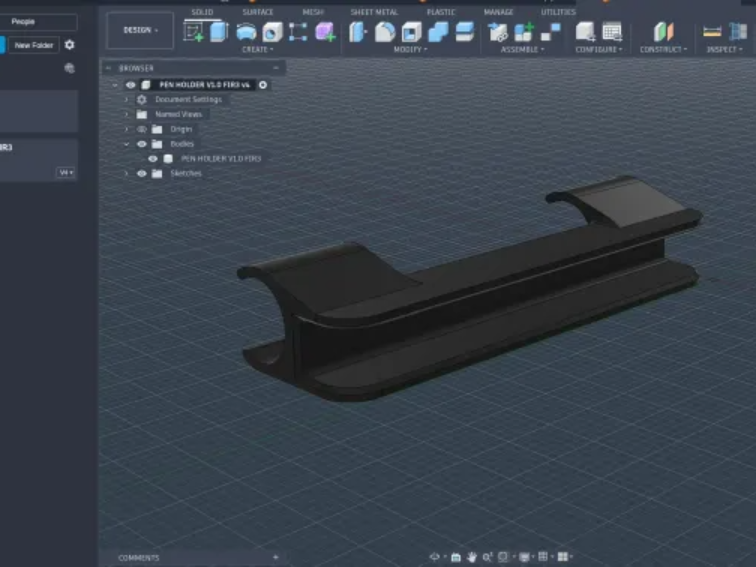756x567 pixels.
Task: Toggle visibility of Sketches folder
Action: coord(142,173)
